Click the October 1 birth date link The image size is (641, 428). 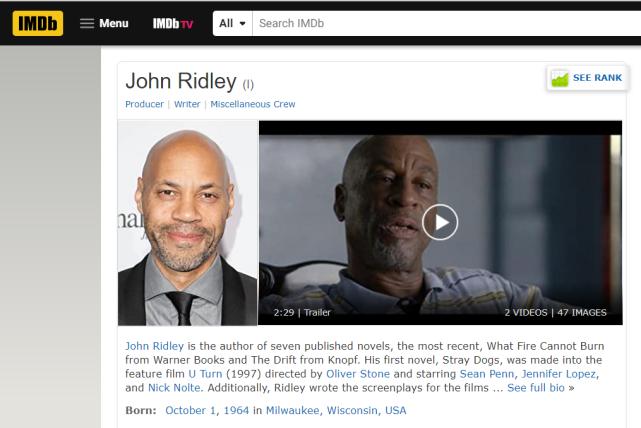(190, 410)
